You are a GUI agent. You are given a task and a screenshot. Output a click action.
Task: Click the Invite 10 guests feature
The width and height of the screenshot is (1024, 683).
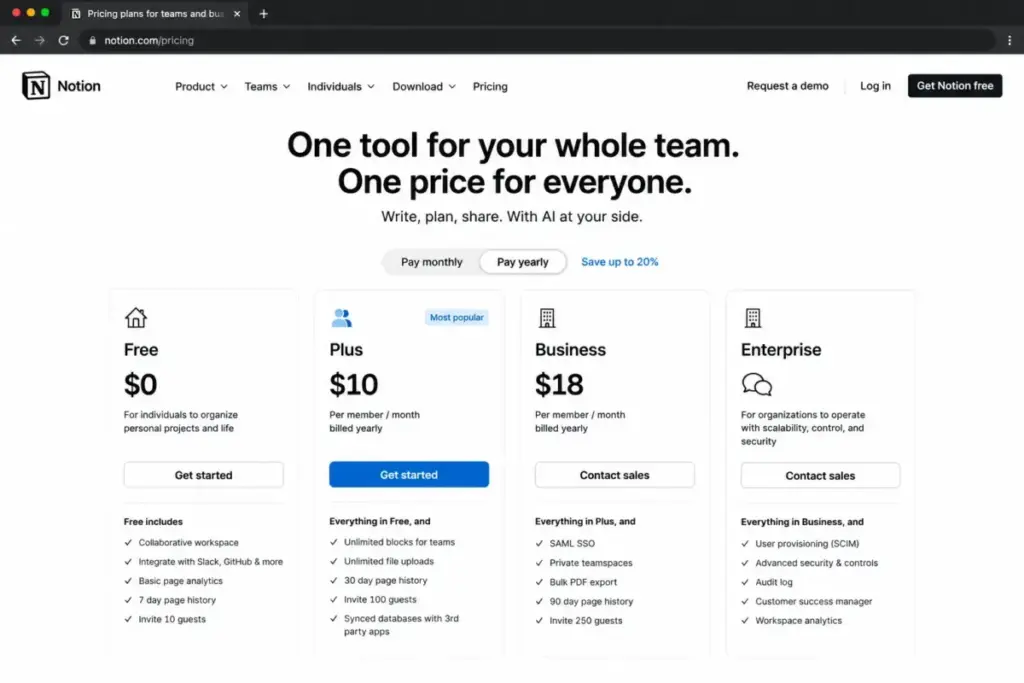click(x=172, y=619)
